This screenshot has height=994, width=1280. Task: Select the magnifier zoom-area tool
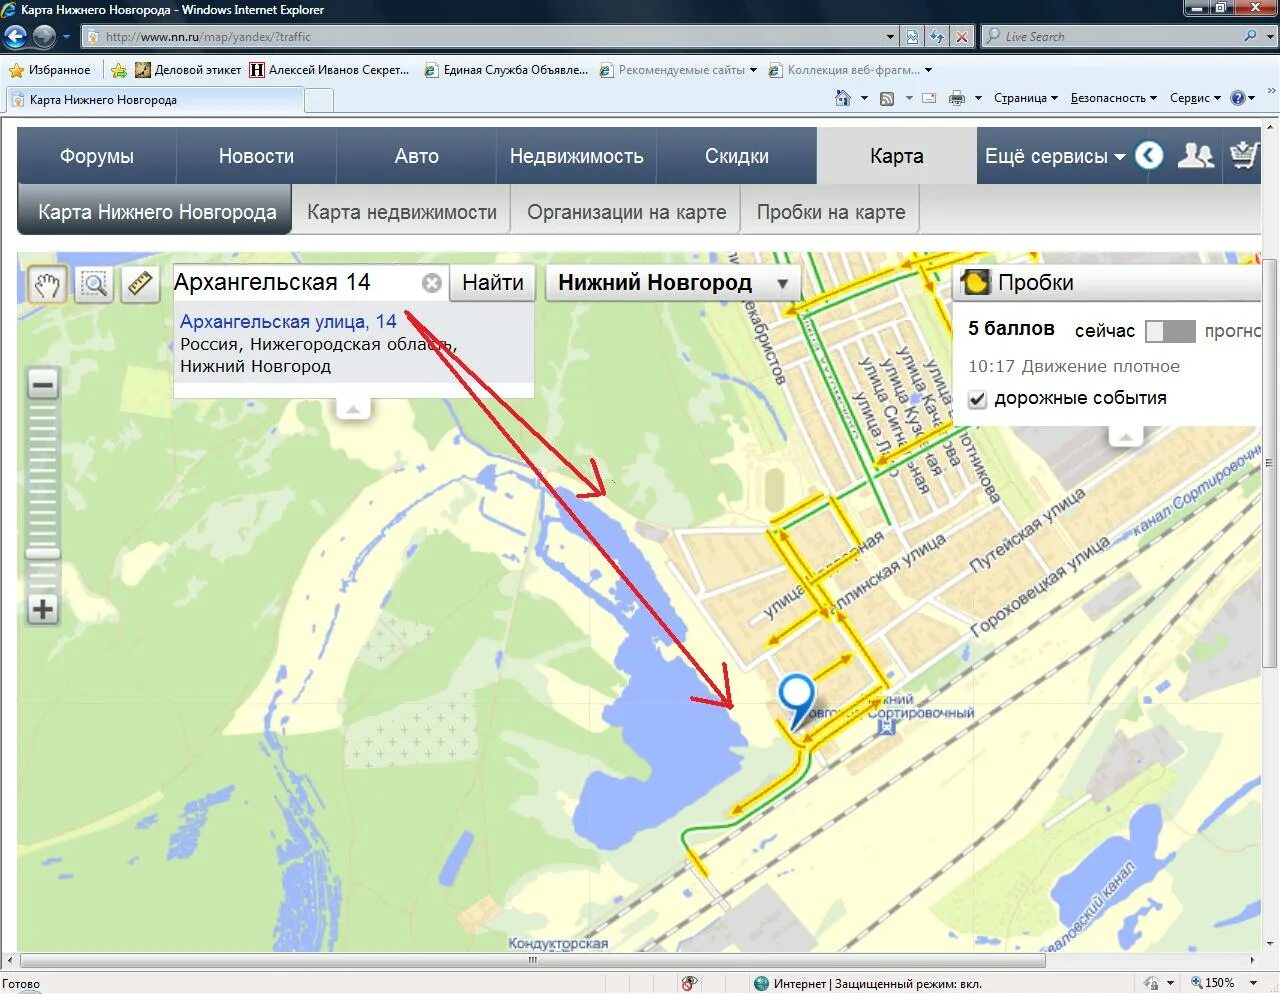click(94, 285)
